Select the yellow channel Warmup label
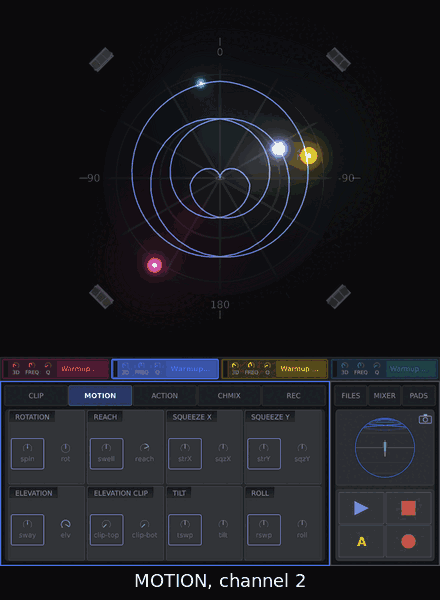 click(299, 369)
